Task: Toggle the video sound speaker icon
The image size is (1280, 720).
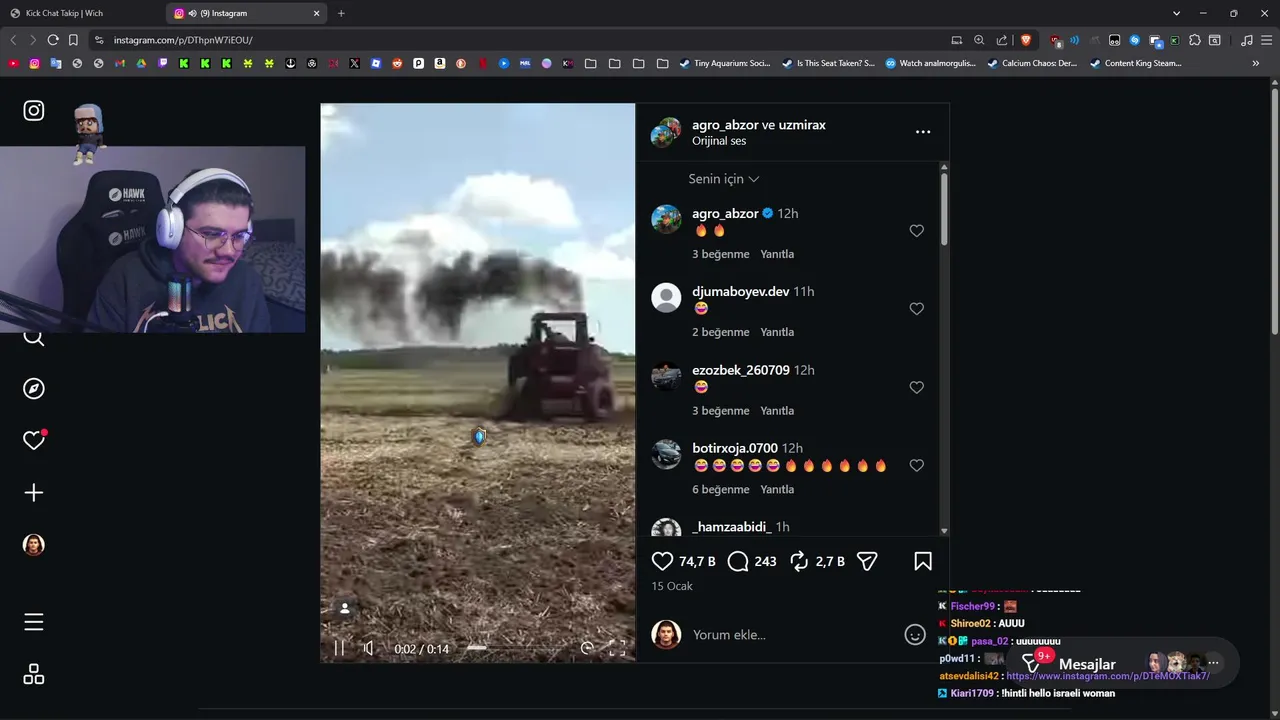Action: (369, 648)
